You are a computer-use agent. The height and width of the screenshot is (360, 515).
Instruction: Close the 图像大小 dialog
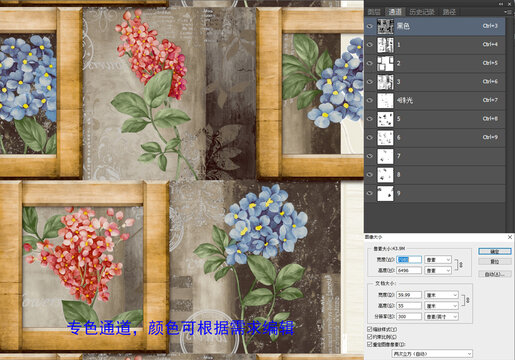pos(510,237)
